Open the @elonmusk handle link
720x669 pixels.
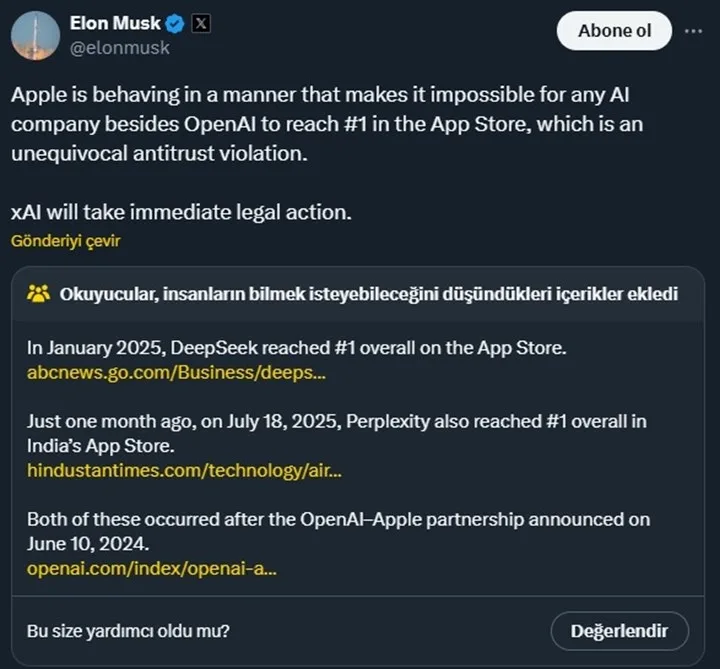(x=119, y=48)
